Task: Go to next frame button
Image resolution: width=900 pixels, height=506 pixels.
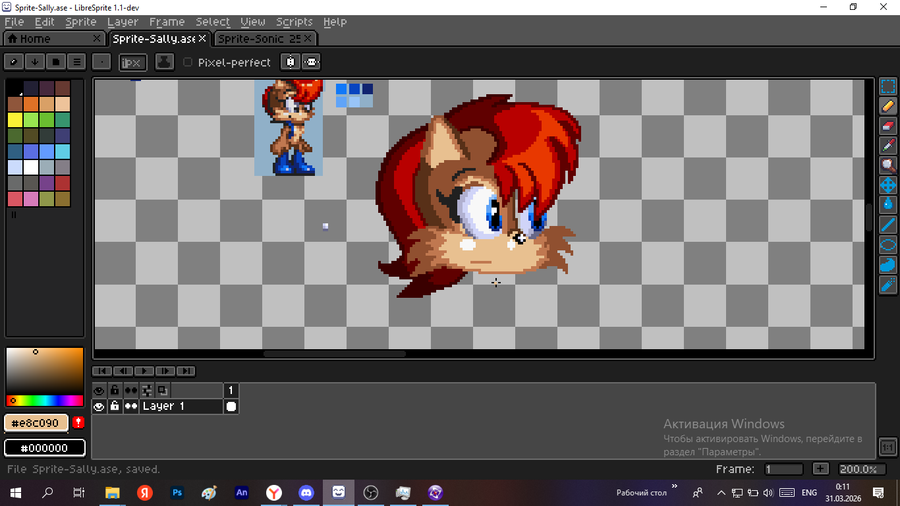Action: pyautogui.click(x=165, y=371)
